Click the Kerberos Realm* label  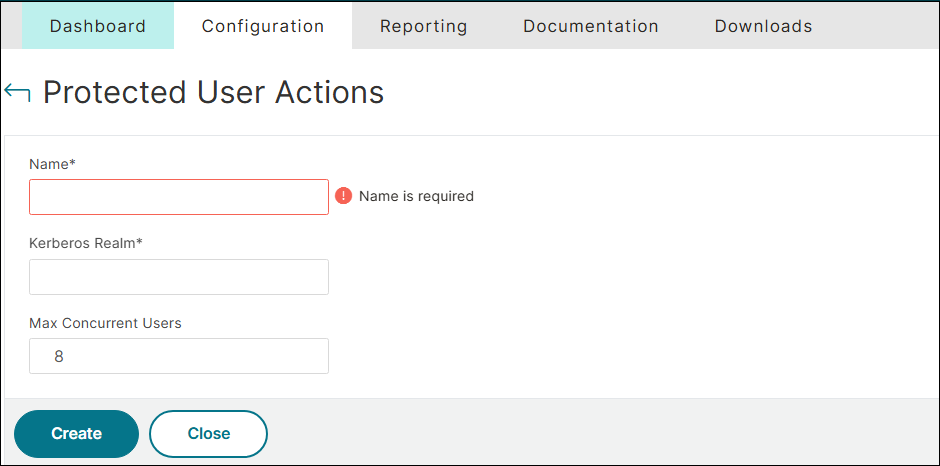pyautogui.click(x=86, y=244)
